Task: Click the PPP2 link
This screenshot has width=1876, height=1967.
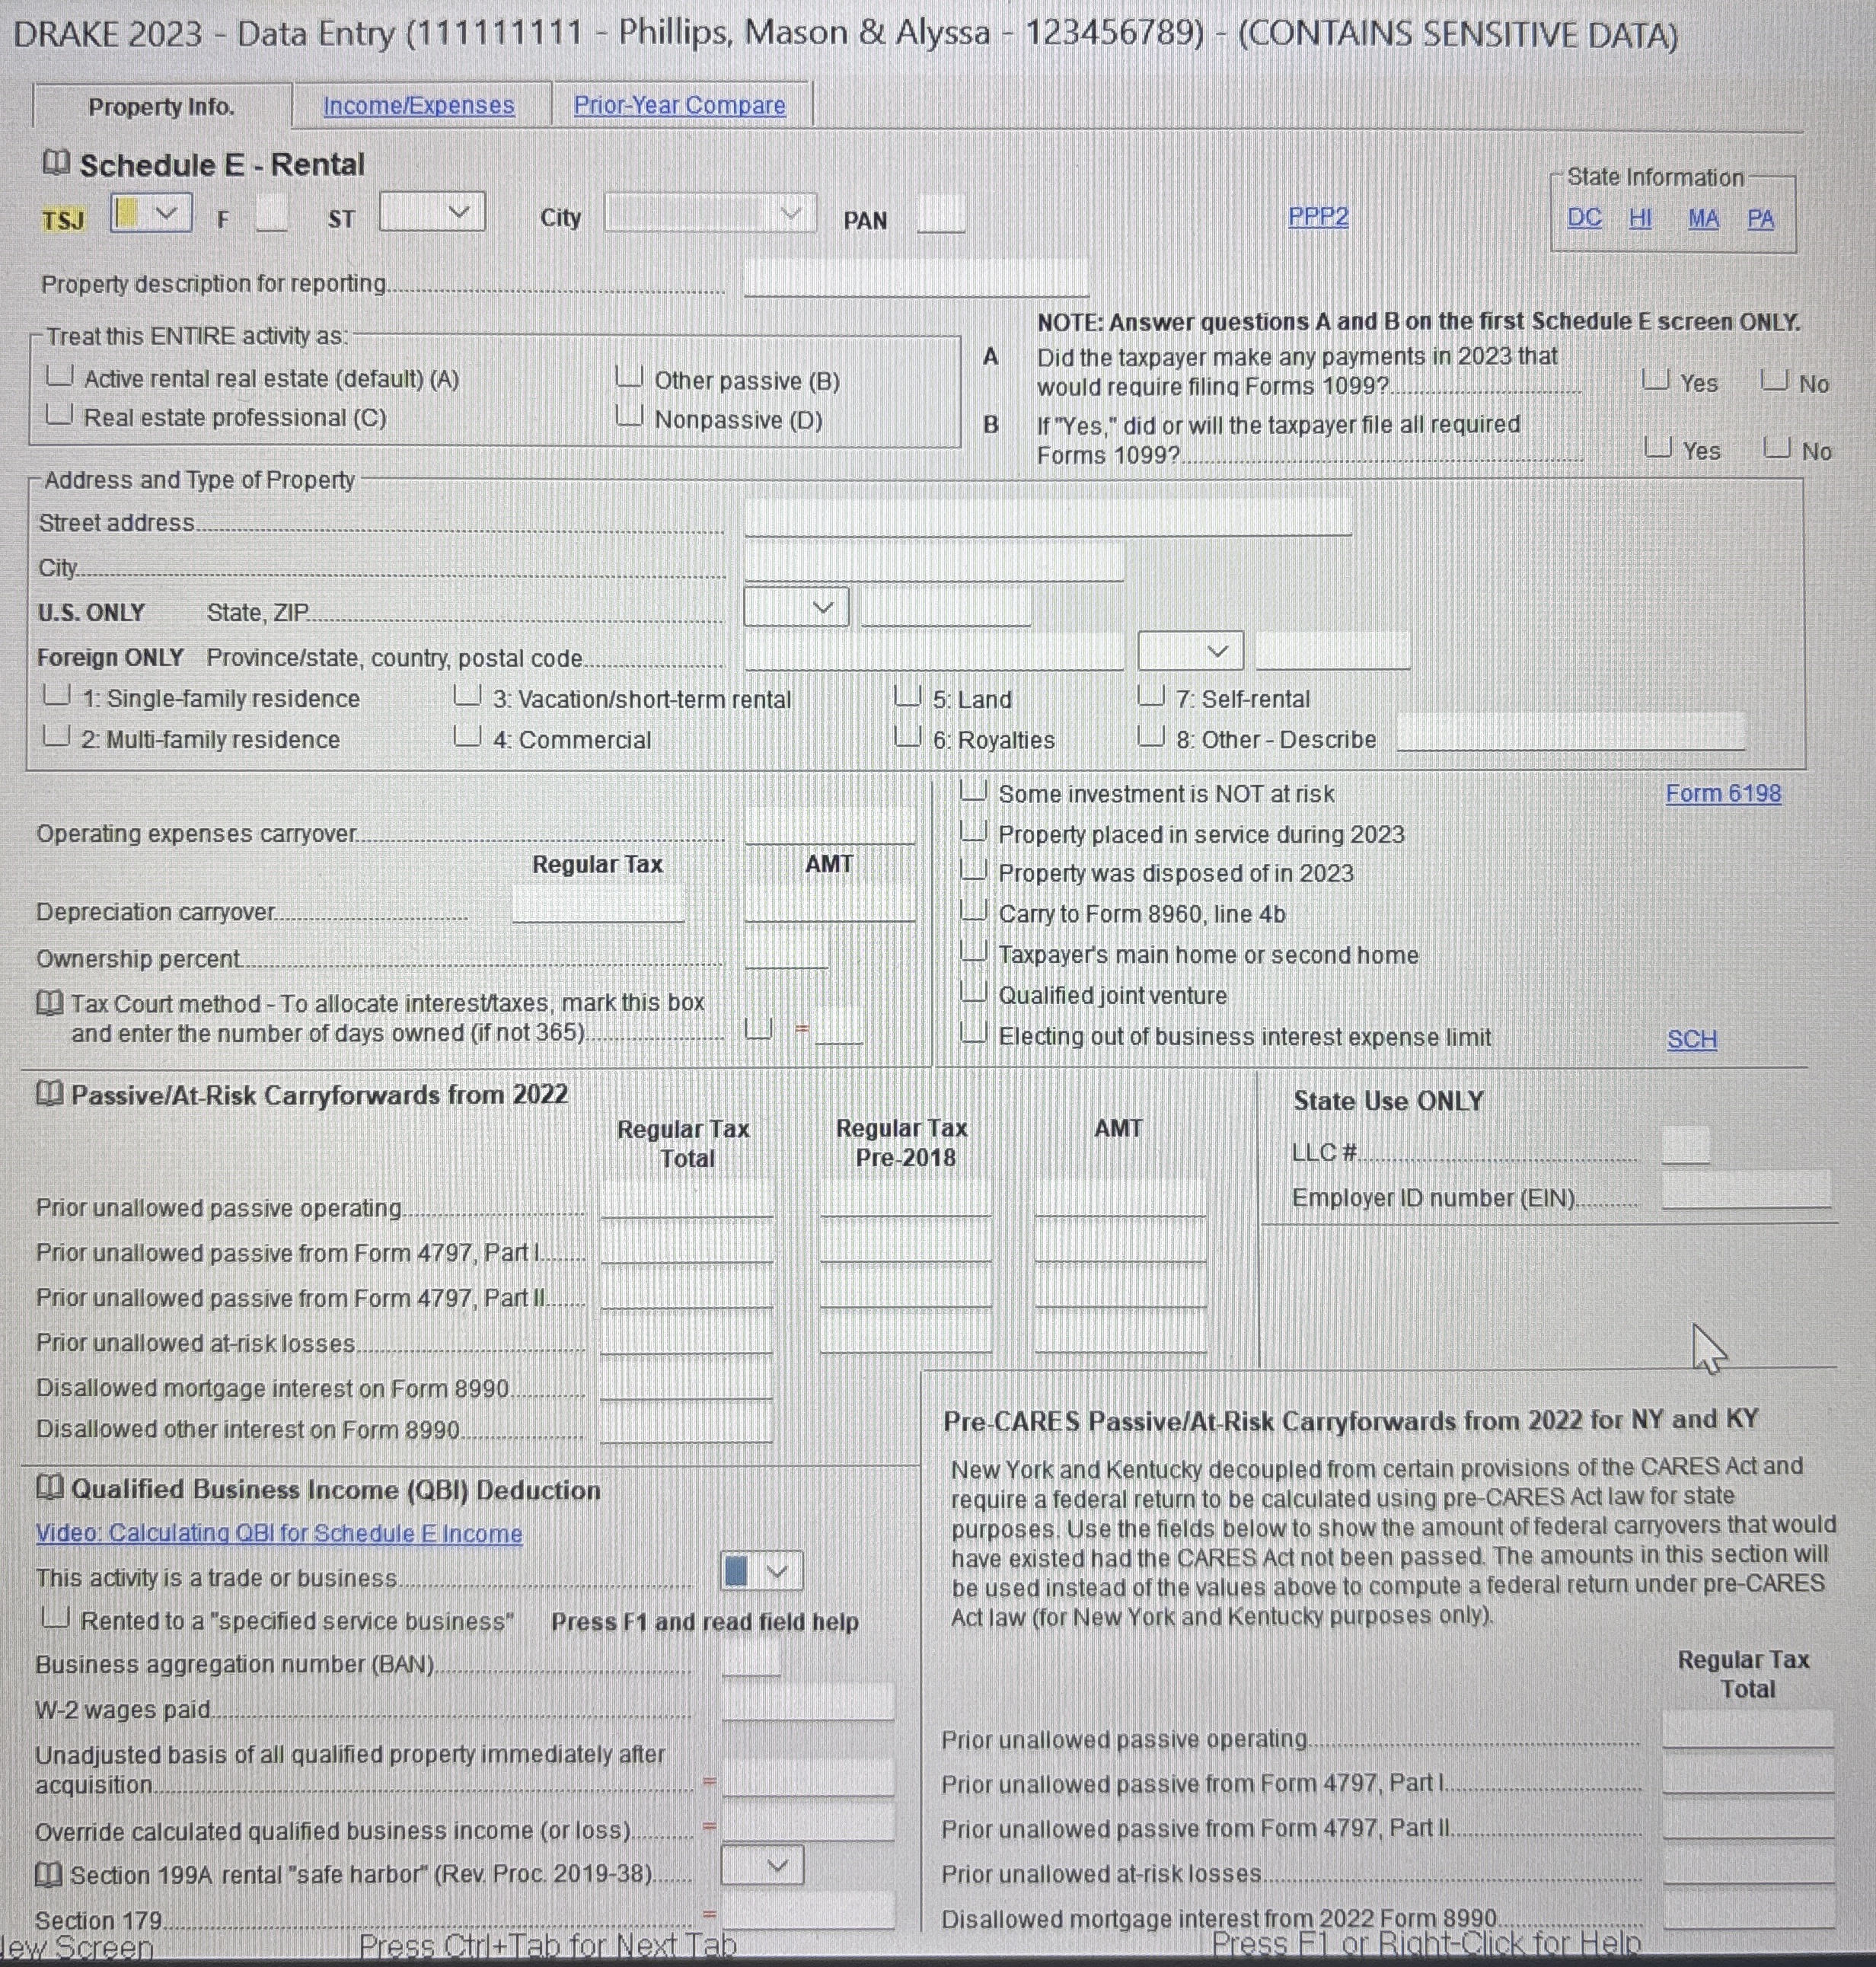Action: click(x=1317, y=216)
